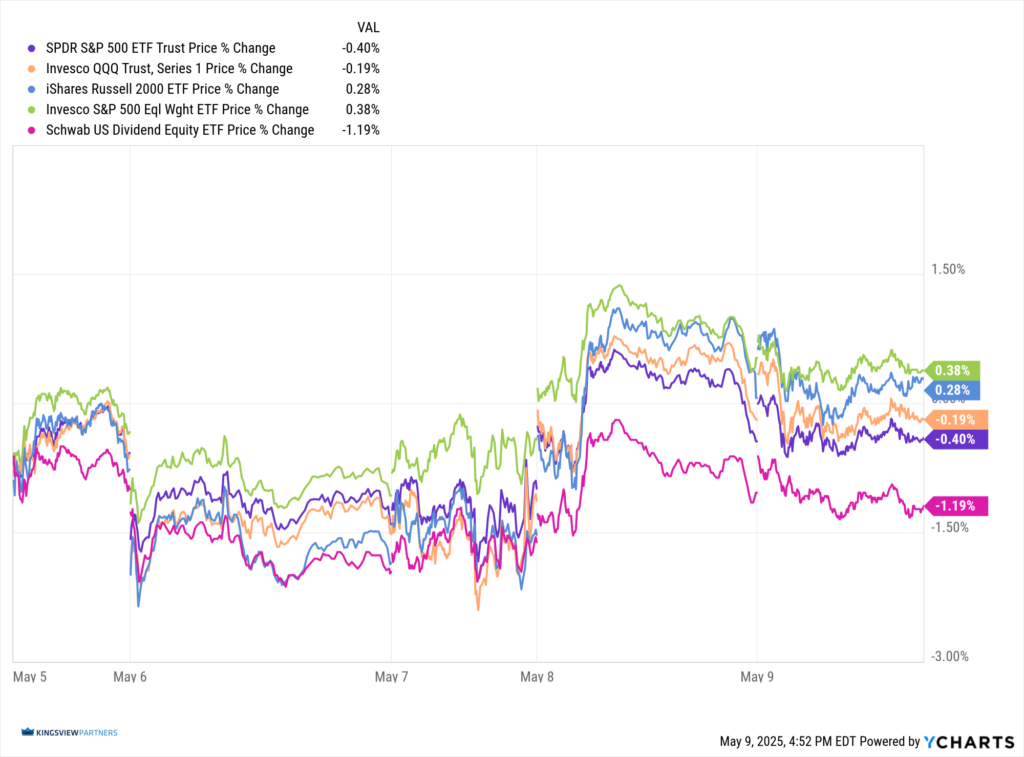Viewport: 1024px width, 757px height.
Task: Click the orange Invesco QQQ legend dot
Action: point(34,69)
